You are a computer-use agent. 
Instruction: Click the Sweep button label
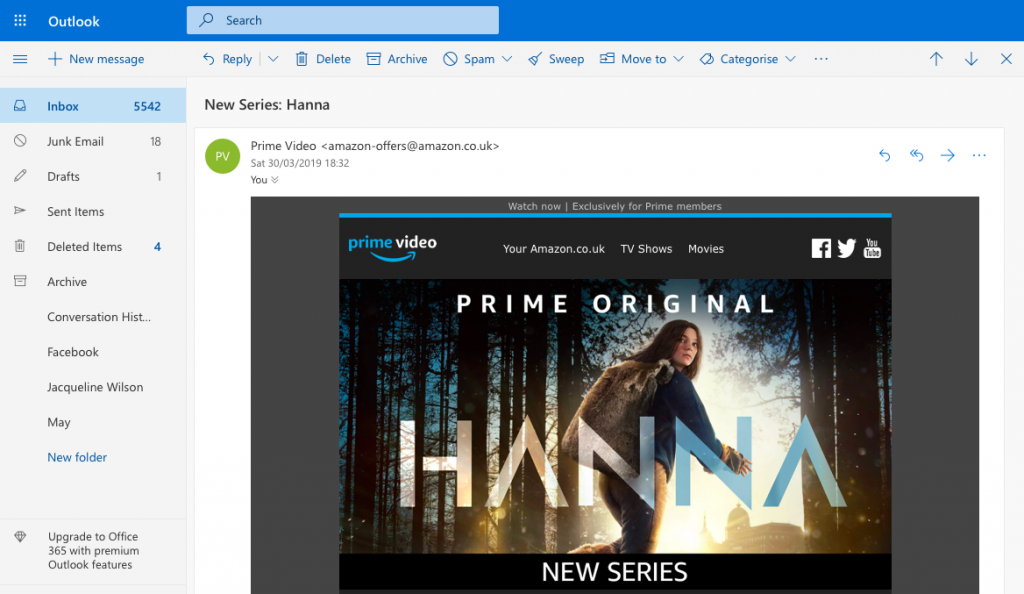[x=566, y=59]
